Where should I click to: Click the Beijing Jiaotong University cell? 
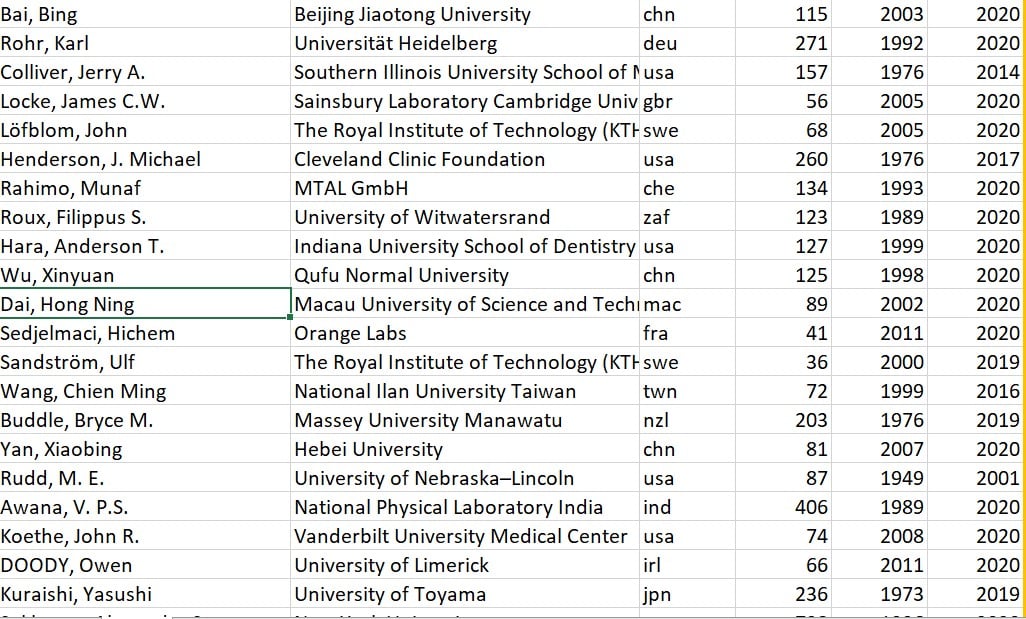pyautogui.click(x=465, y=14)
